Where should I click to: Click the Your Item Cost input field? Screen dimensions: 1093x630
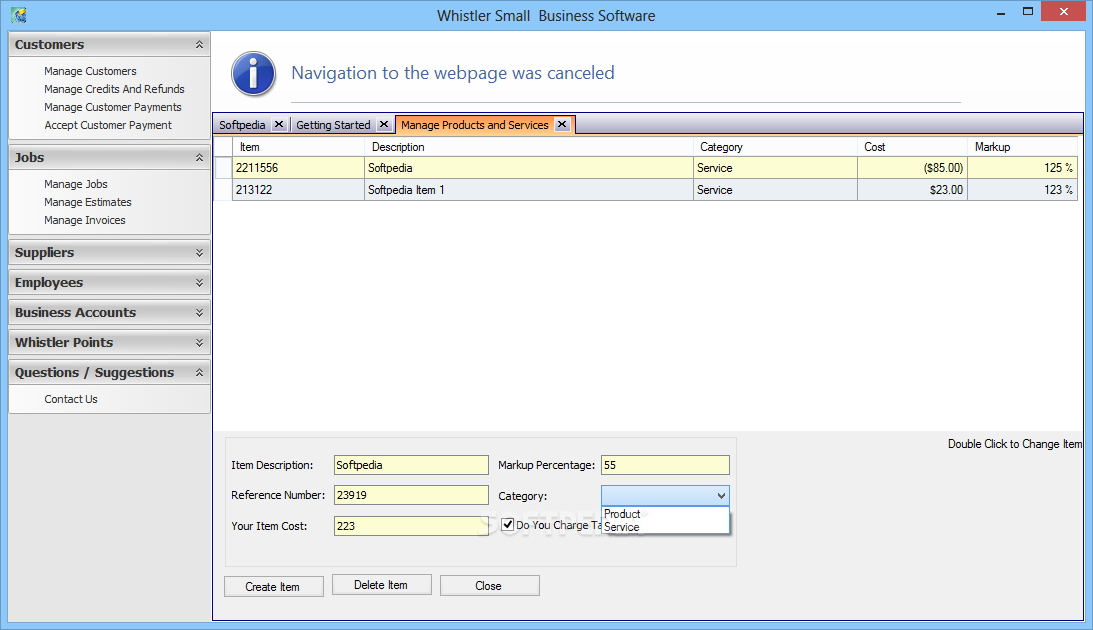(x=411, y=525)
